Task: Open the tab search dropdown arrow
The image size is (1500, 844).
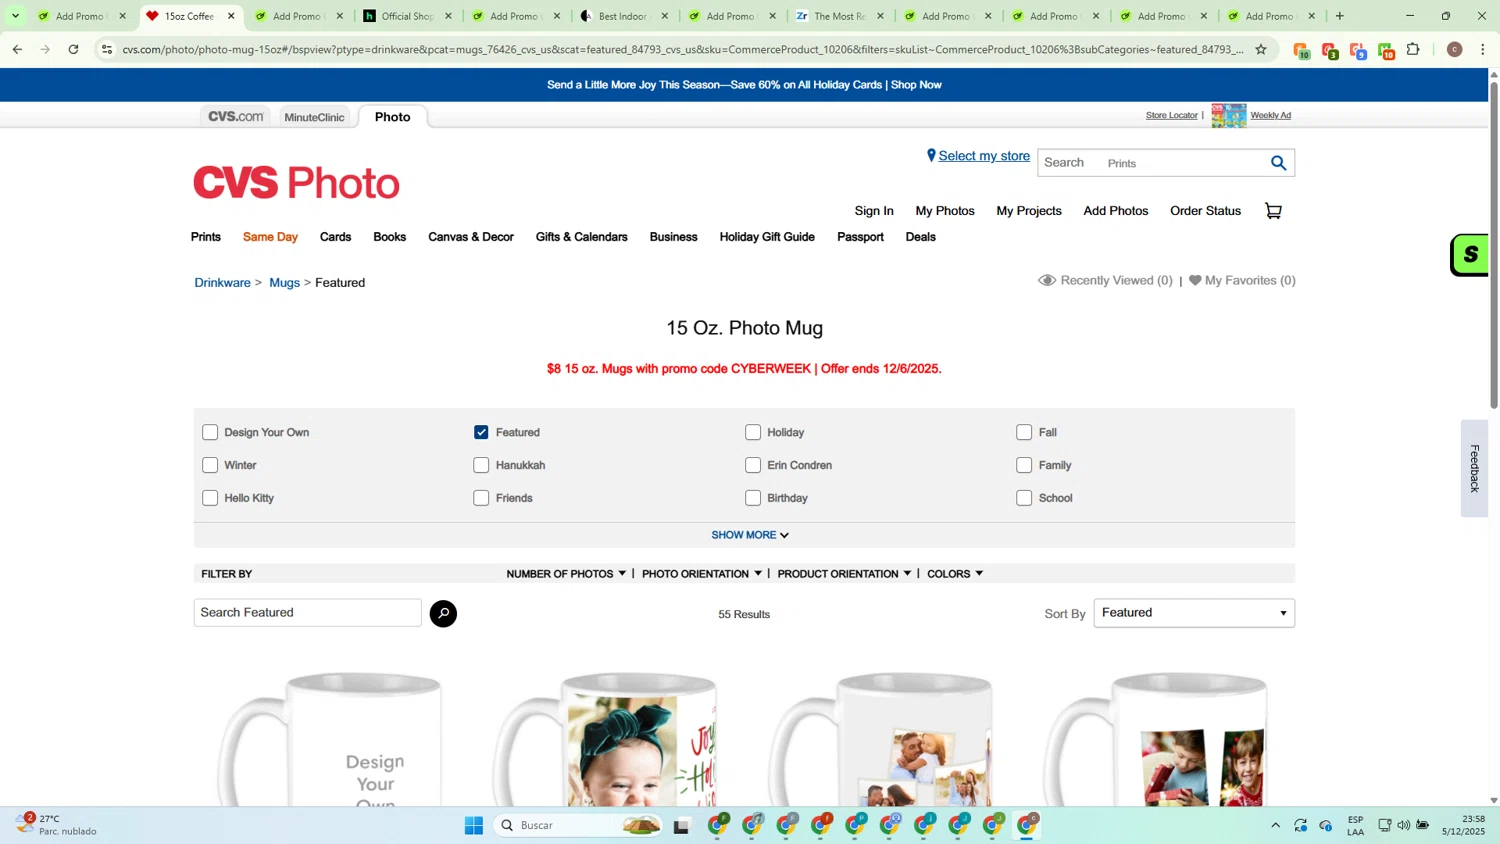Action: tap(15, 16)
